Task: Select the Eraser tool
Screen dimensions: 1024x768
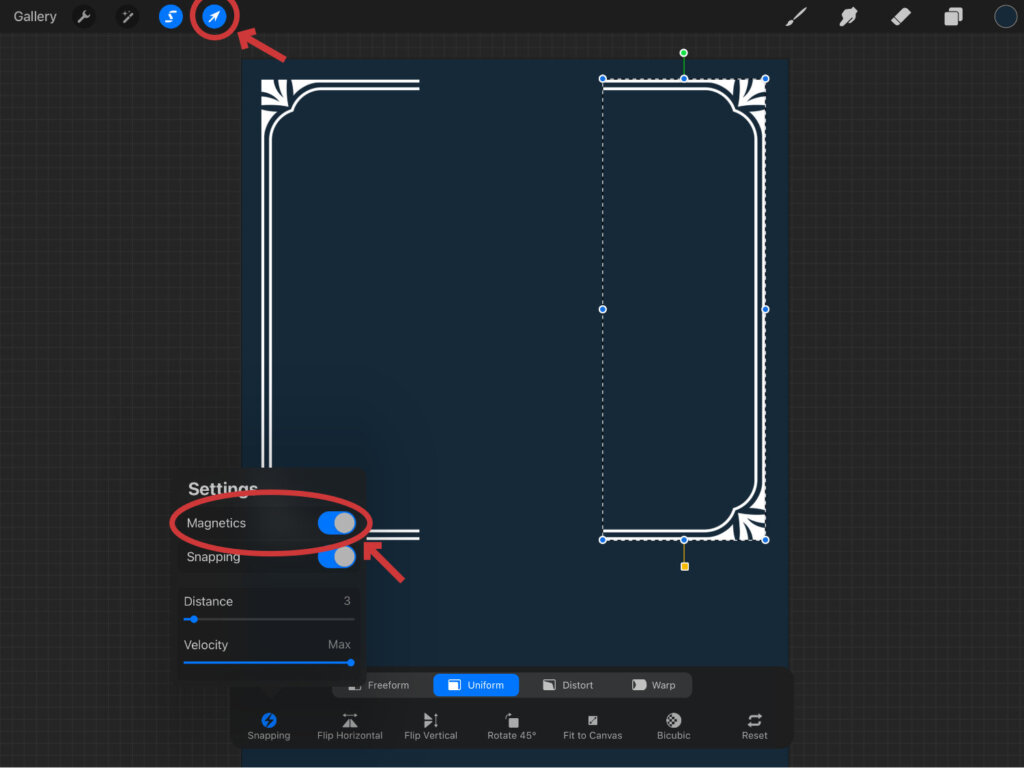Action: 901,17
